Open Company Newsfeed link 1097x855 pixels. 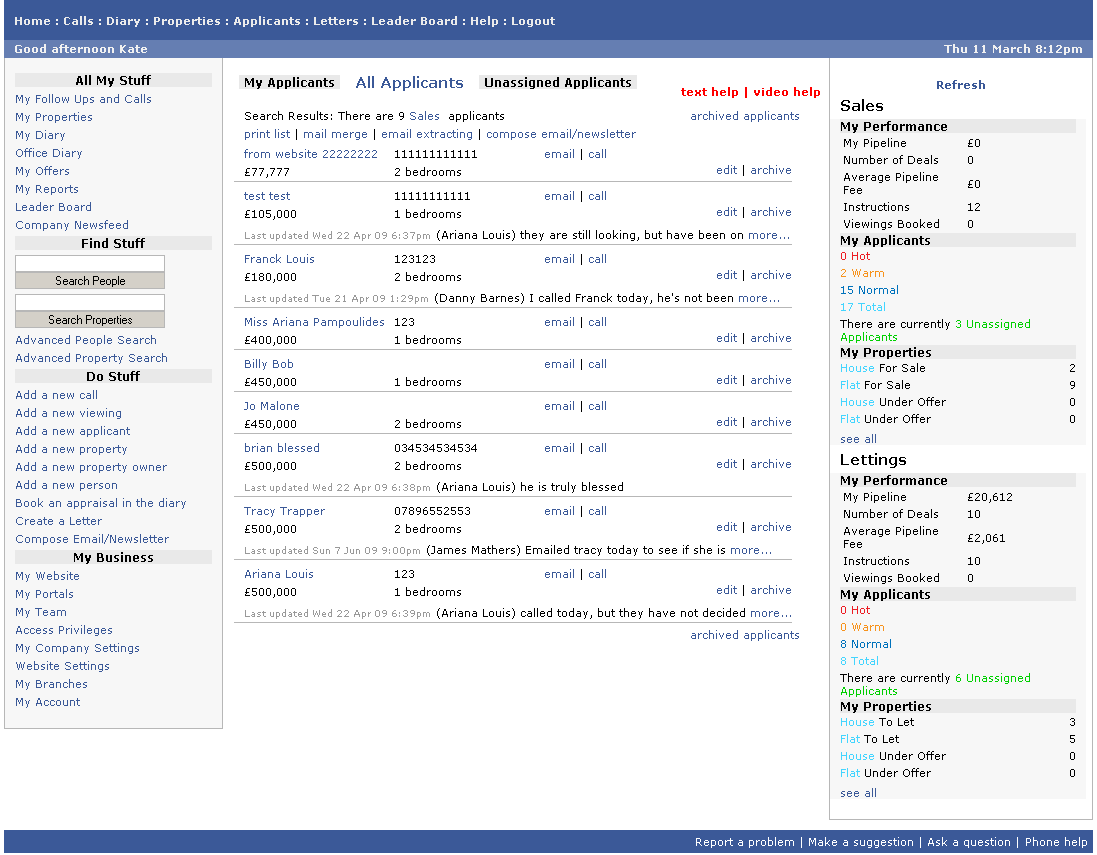point(72,225)
